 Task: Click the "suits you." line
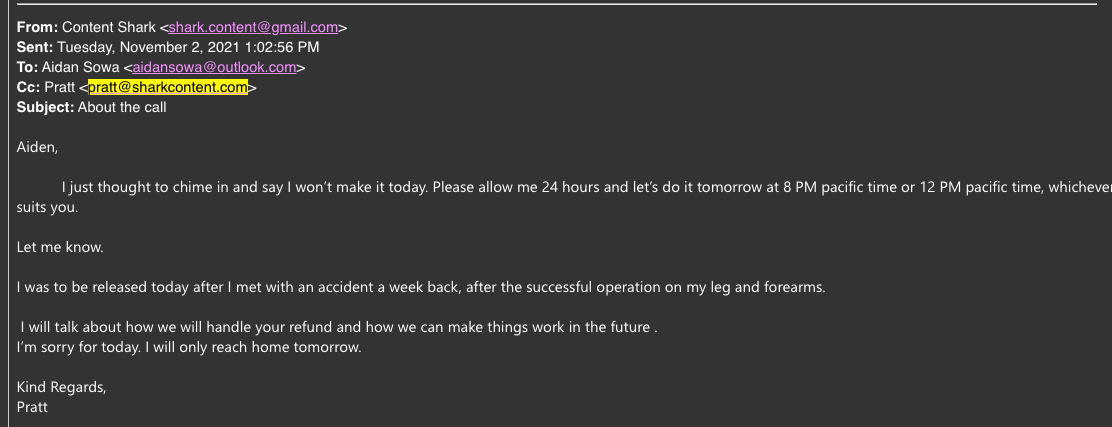[x=48, y=208]
